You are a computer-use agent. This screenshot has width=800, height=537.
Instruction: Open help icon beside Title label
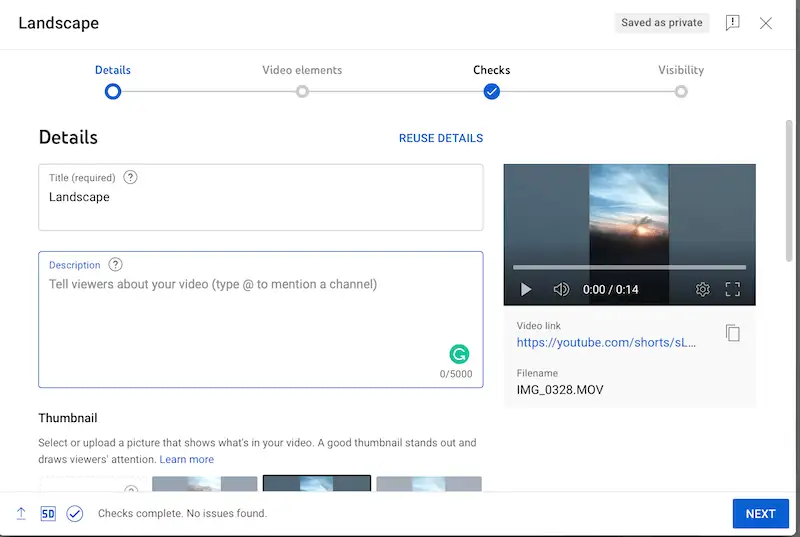(x=130, y=178)
